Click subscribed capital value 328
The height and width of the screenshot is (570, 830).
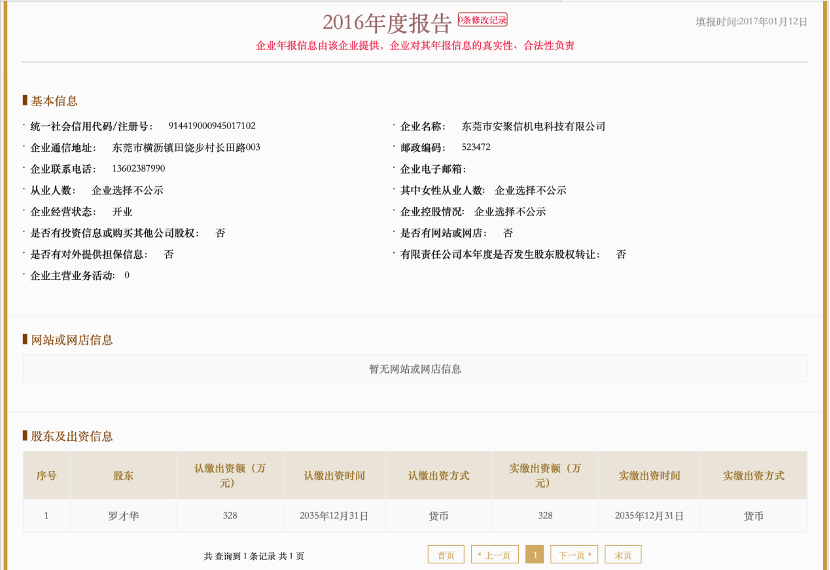(x=230, y=515)
